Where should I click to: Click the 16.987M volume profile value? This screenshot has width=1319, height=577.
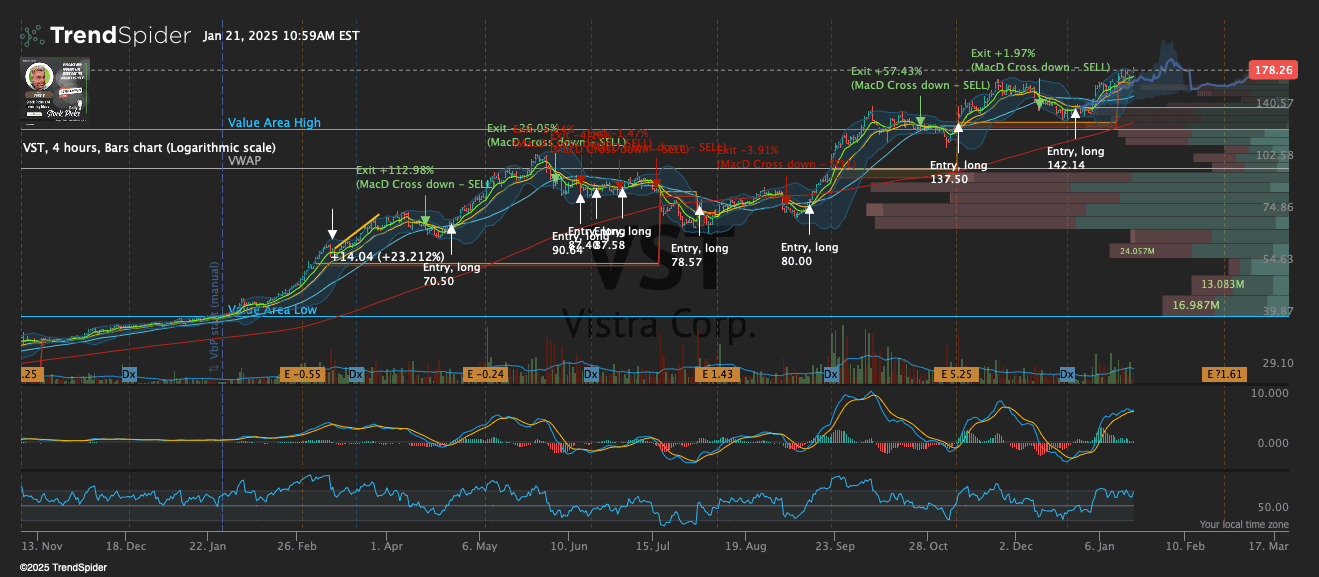click(x=1198, y=305)
